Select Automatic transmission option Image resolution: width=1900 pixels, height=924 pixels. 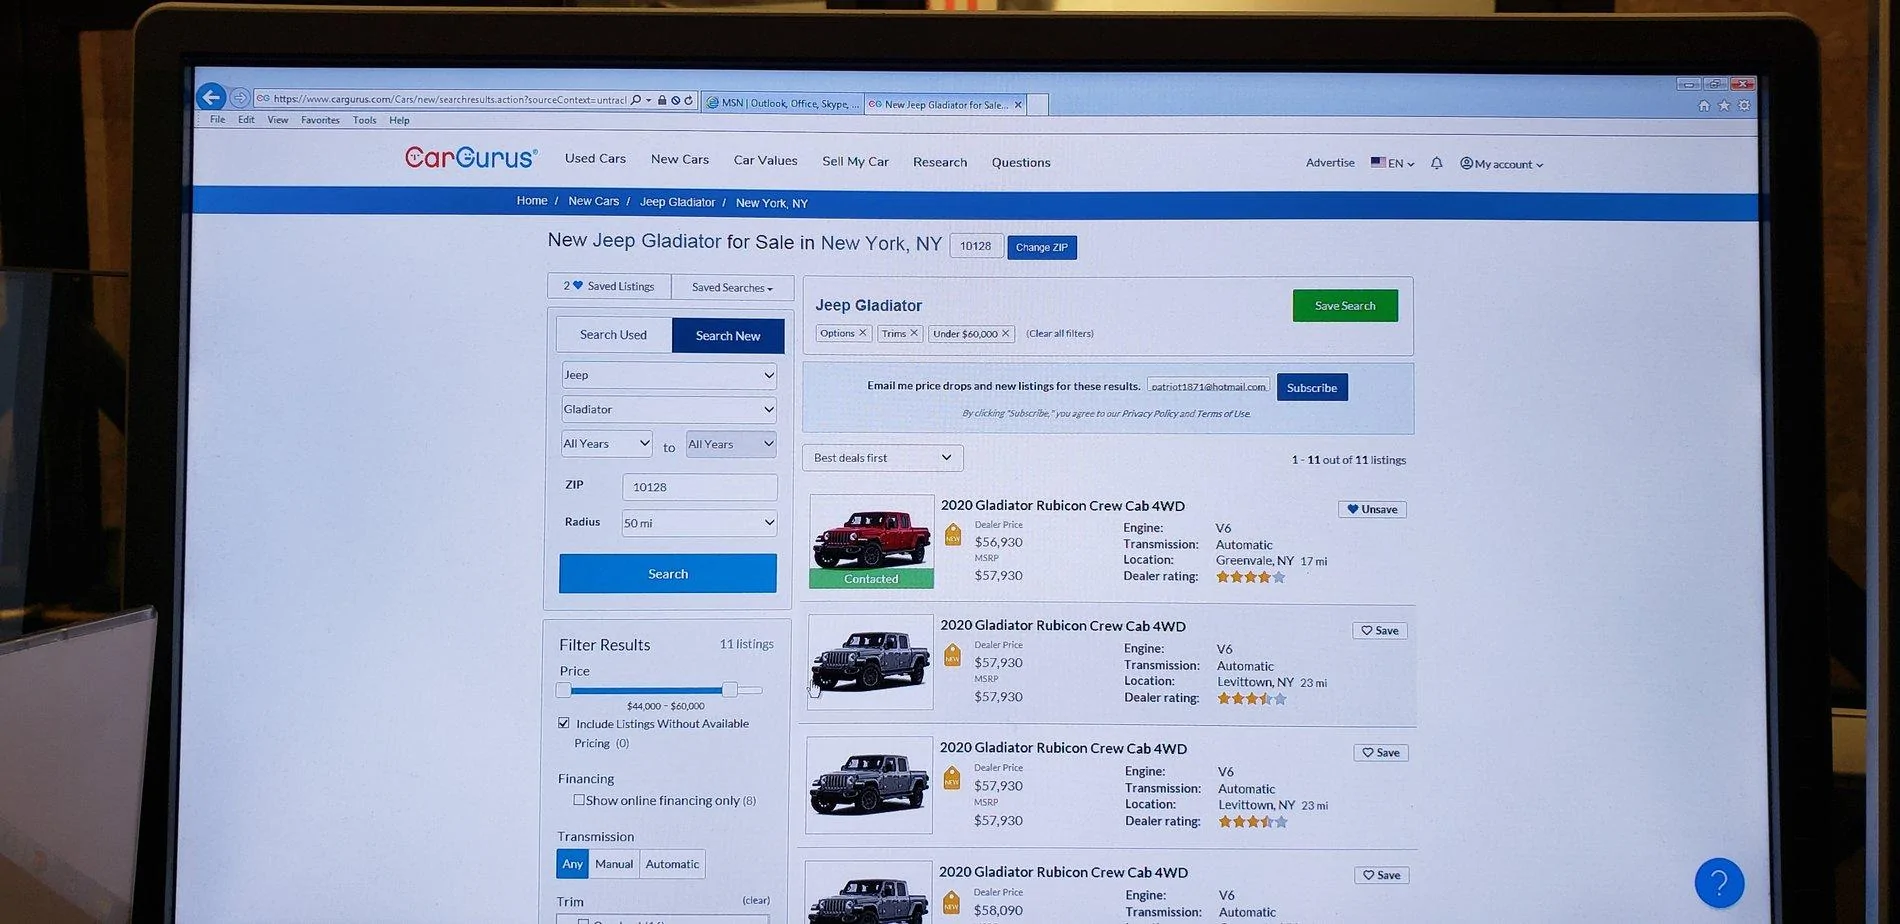coord(672,864)
